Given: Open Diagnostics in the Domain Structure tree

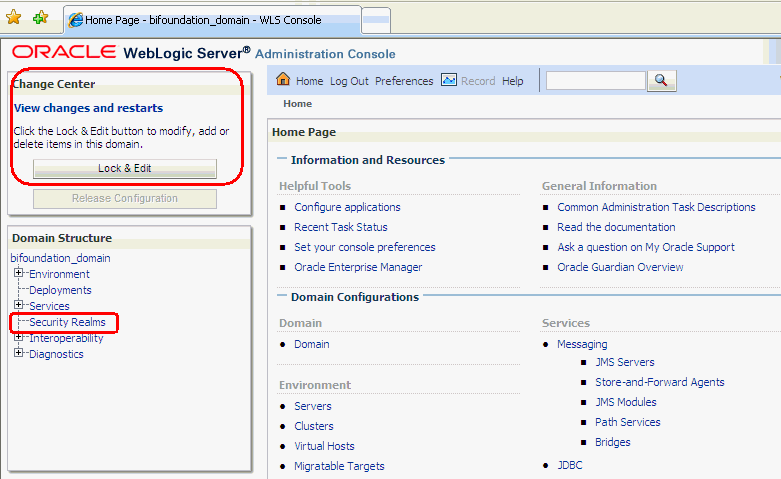Looking at the screenshot, I should (56, 354).
